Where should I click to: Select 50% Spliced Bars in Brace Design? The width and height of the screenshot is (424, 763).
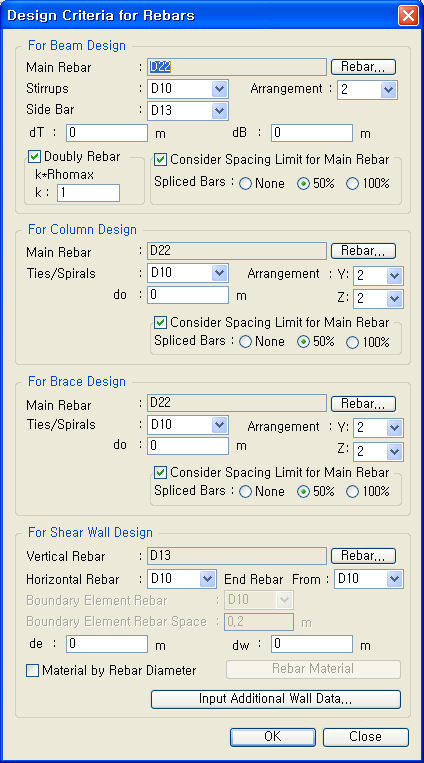pyautogui.click(x=303, y=492)
